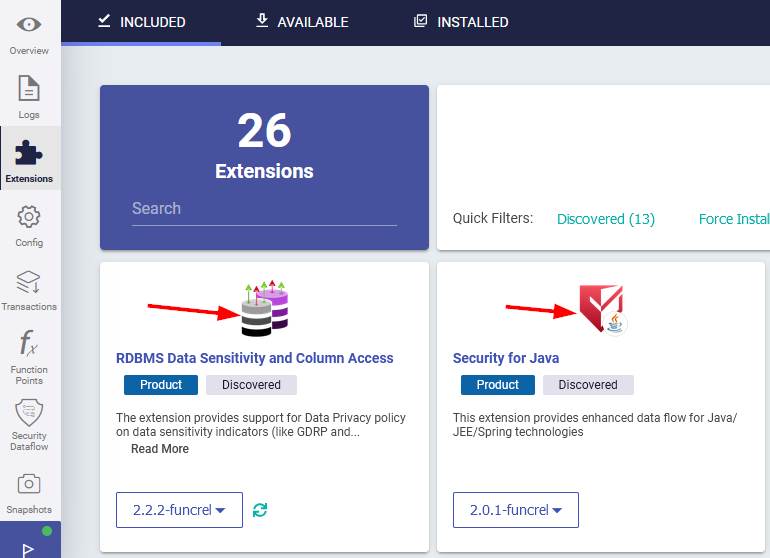
Task: Select the Extensions puzzle icon
Action: 29,153
